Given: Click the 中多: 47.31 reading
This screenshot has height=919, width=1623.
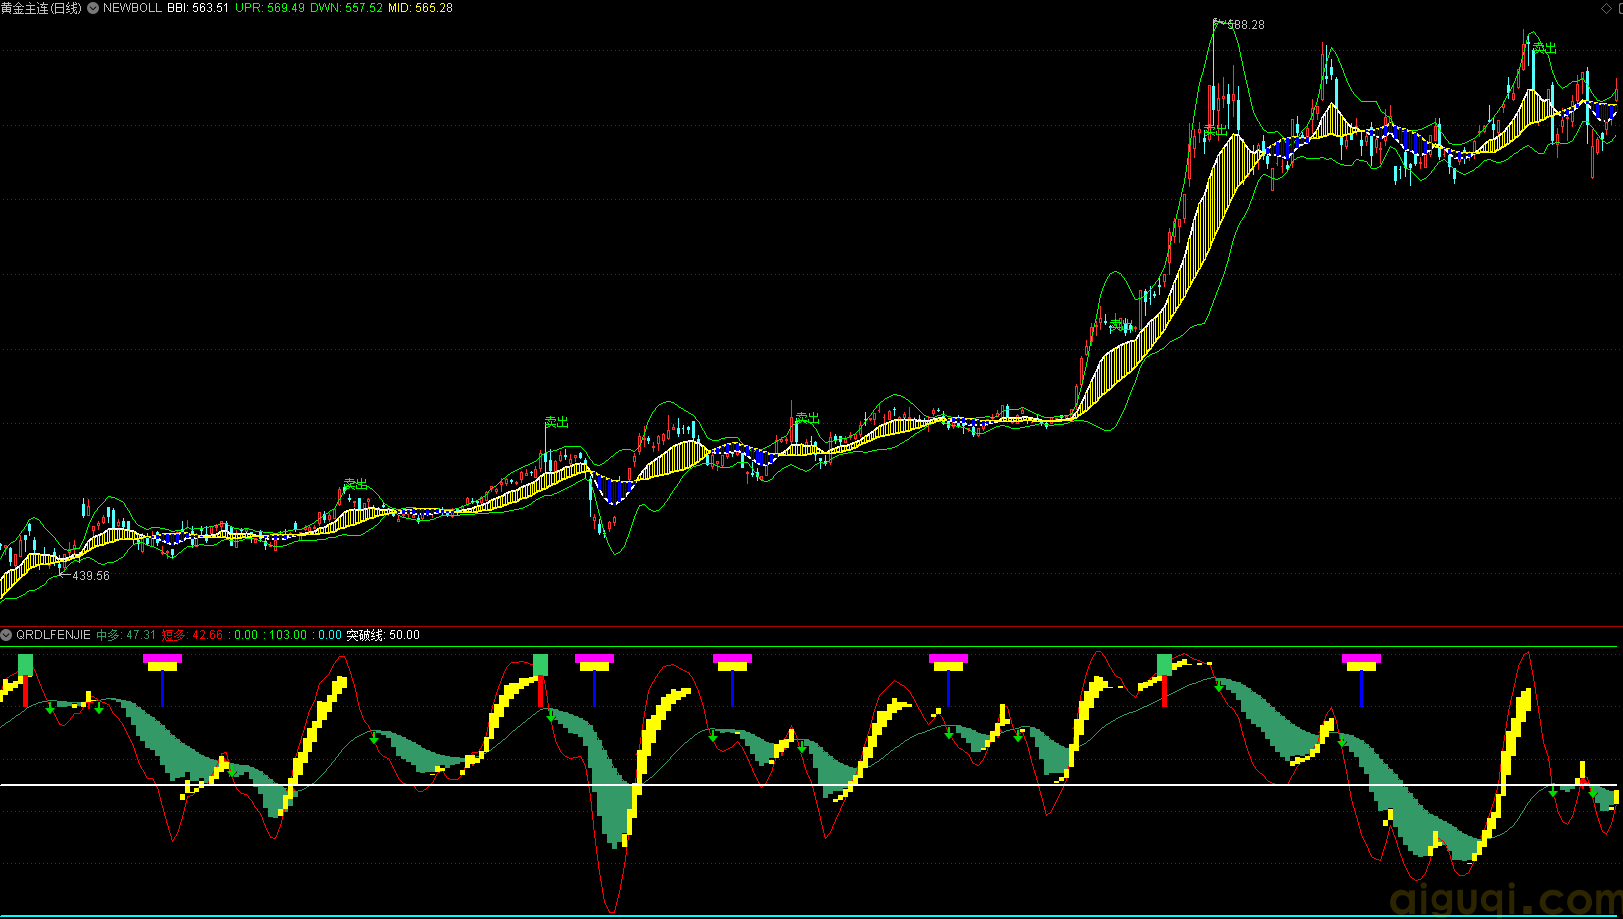Looking at the screenshot, I should coord(126,635).
